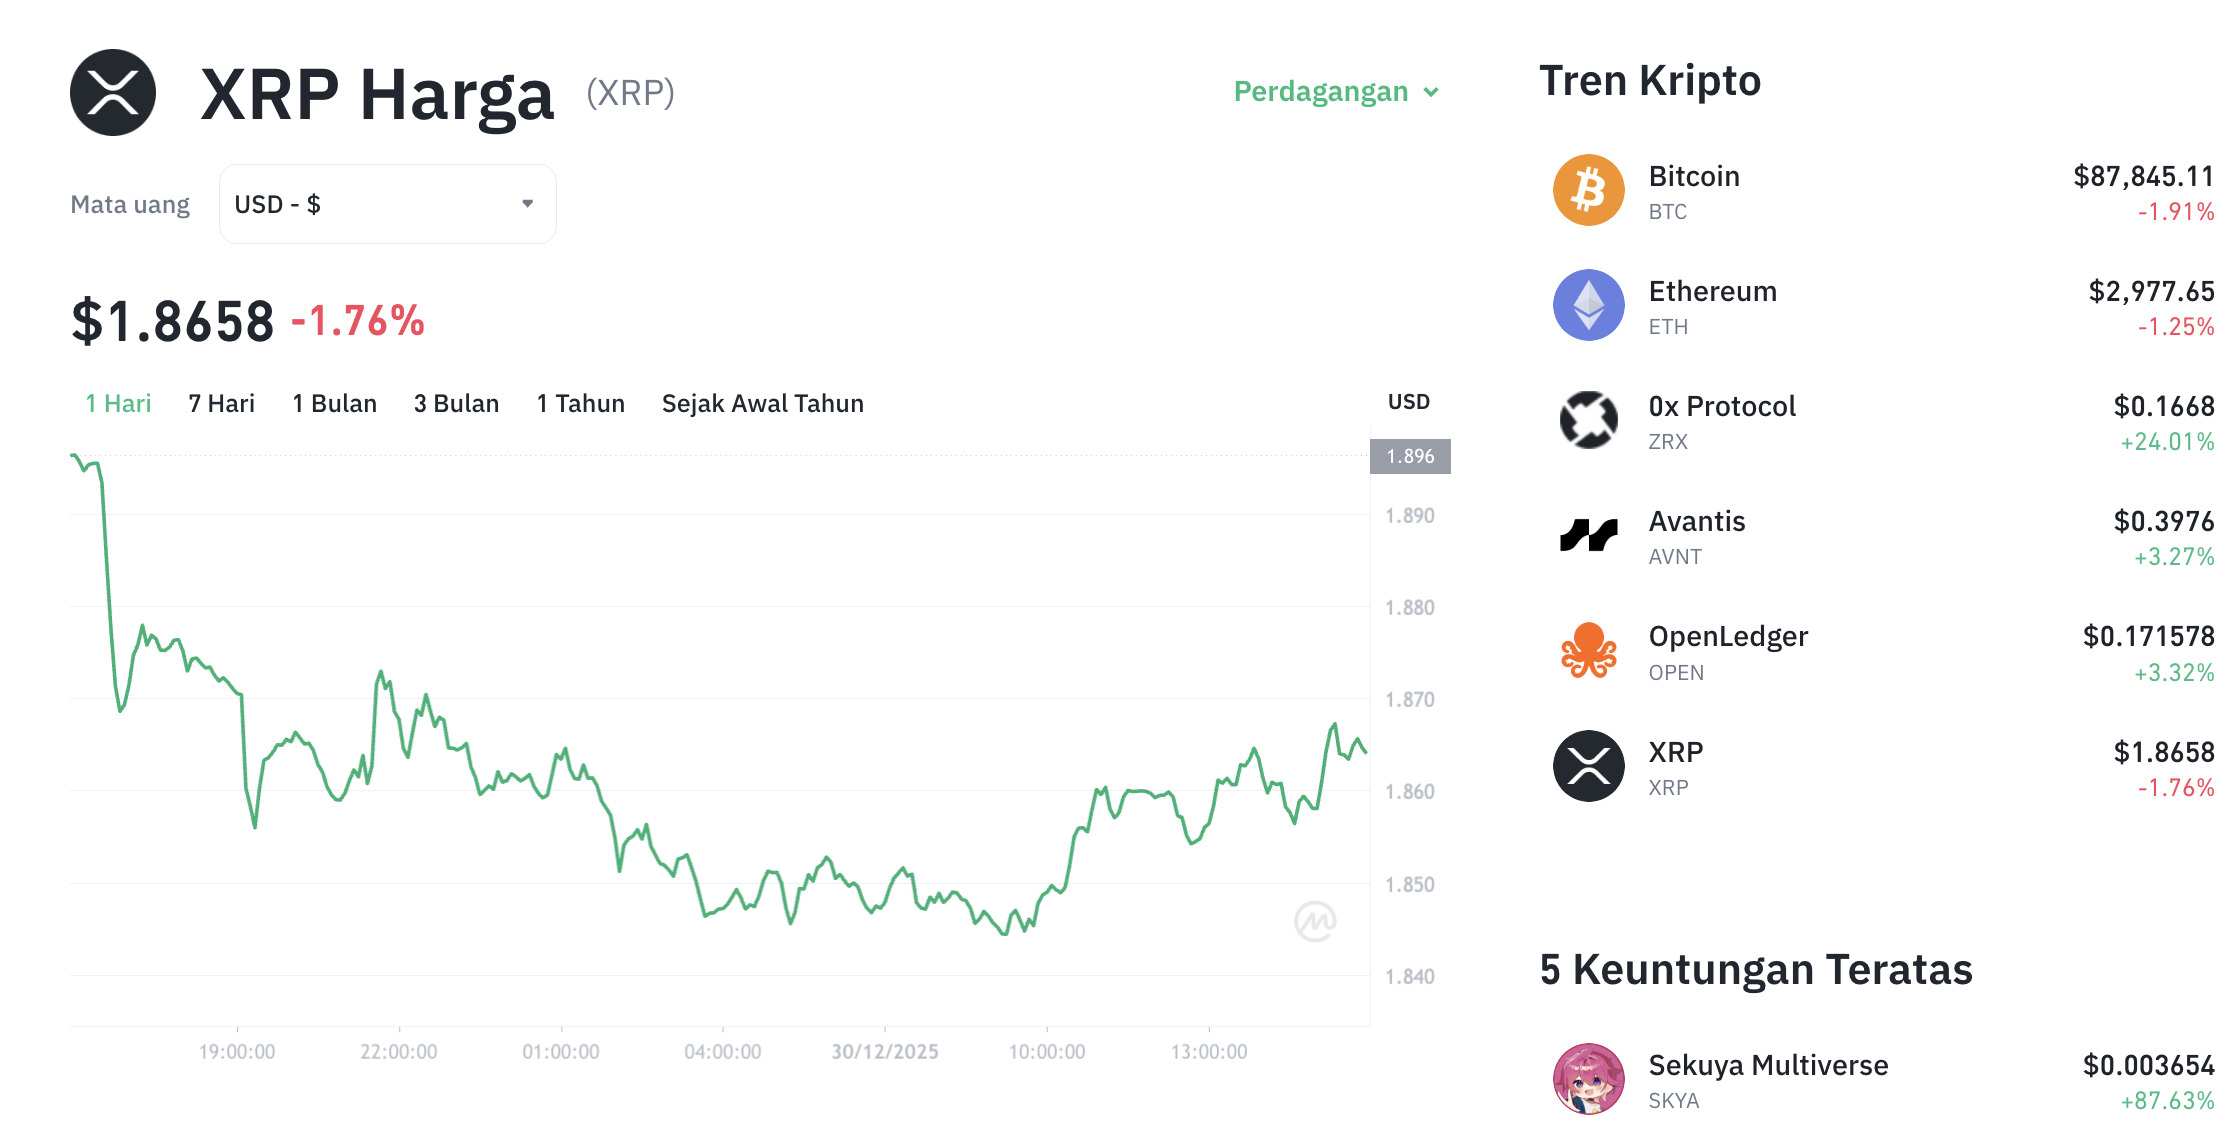
Task: Expand the Perdagangan menu
Action: (x=1334, y=91)
